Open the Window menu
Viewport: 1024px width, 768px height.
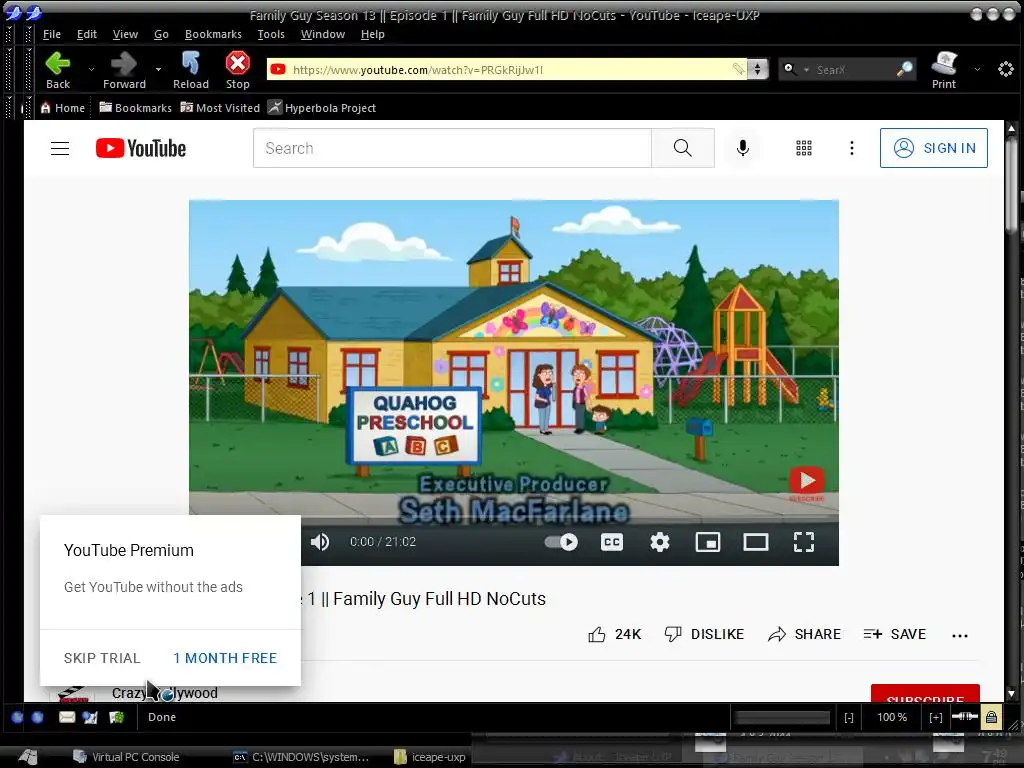pyautogui.click(x=323, y=34)
